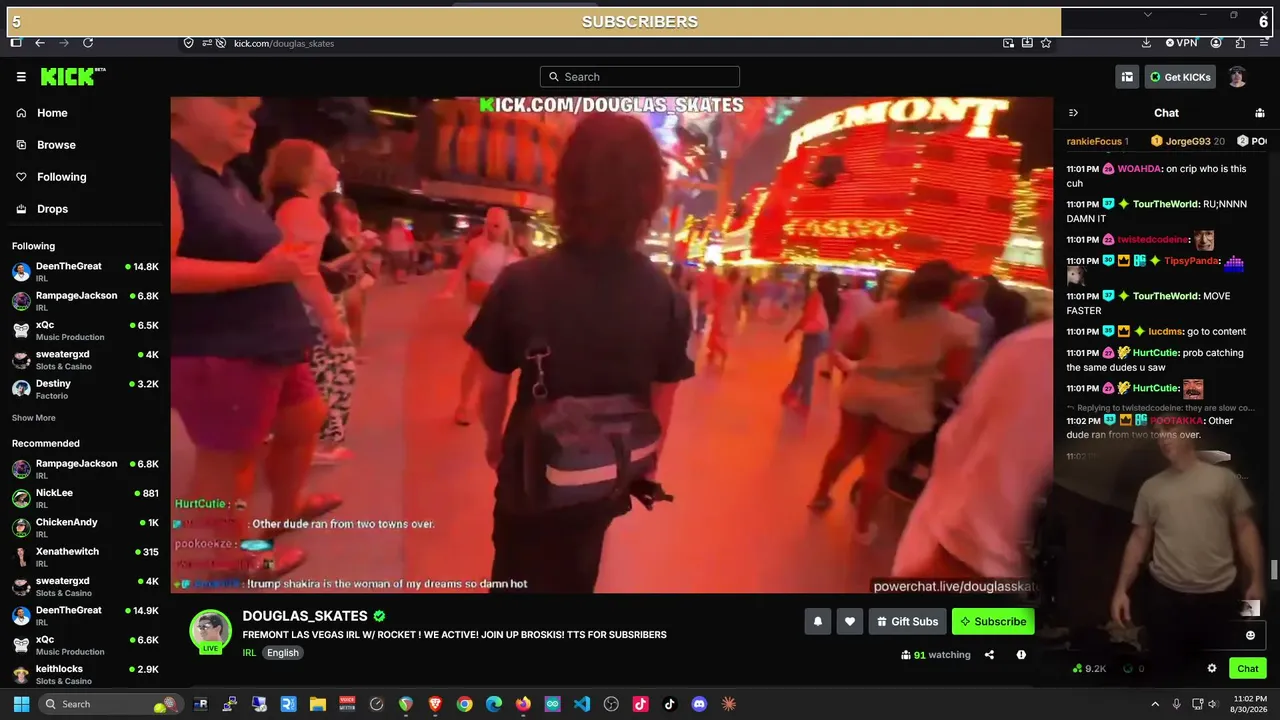This screenshot has height=720, width=1280.
Task: Open chat settings gear icon
Action: coord(1212,668)
